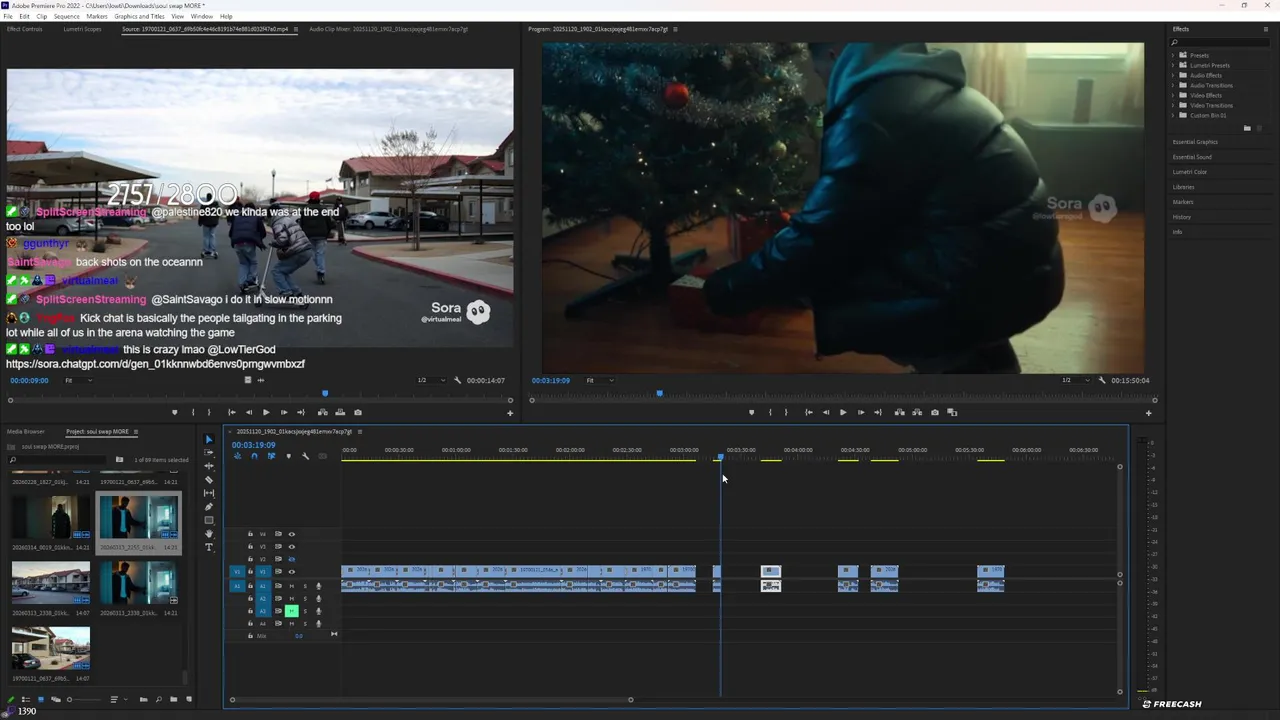Click Insert button in Source Monitor
This screenshot has width=1280, height=720.
point(323,412)
